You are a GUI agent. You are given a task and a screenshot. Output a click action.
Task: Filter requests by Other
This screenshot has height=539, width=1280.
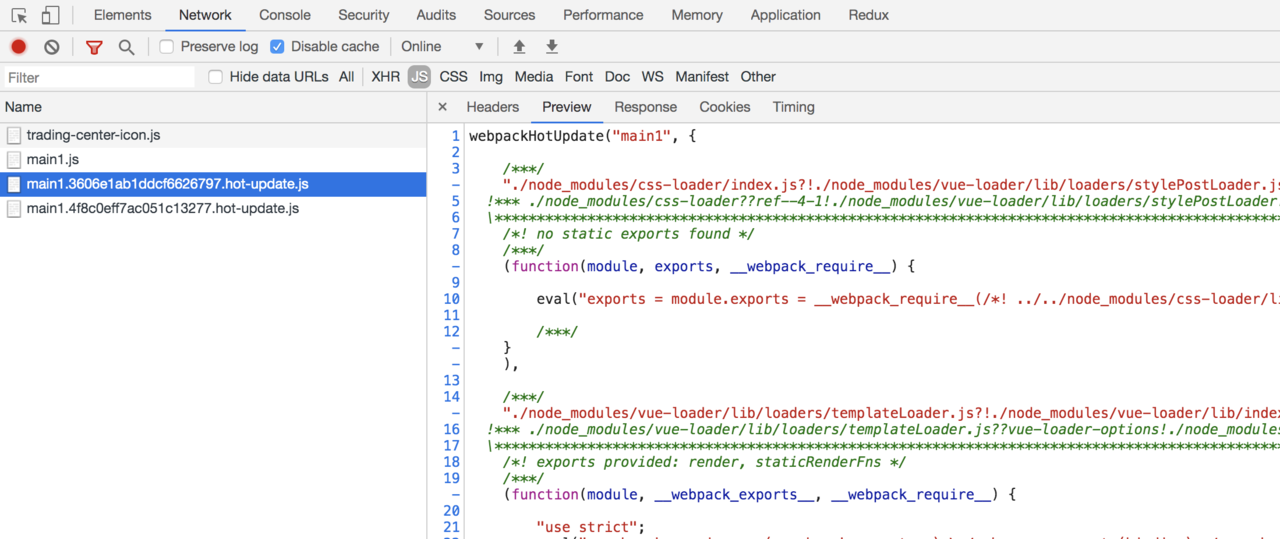pyautogui.click(x=758, y=77)
